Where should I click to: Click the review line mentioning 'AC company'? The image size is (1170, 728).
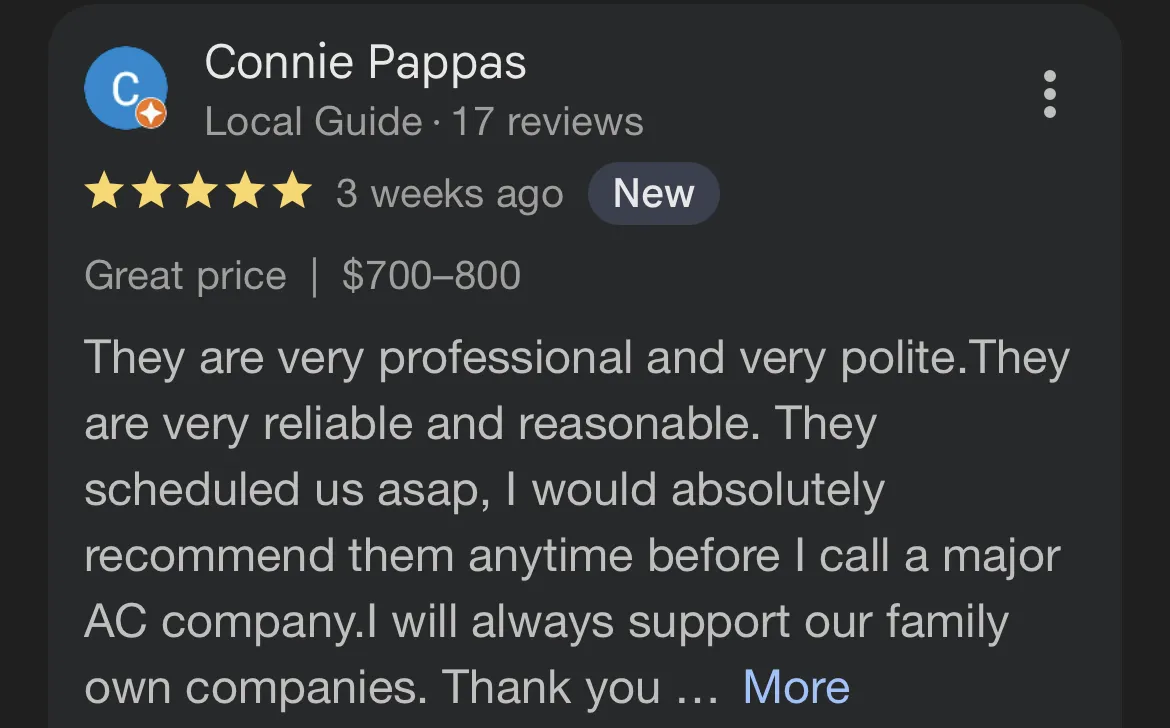[x=545, y=621]
